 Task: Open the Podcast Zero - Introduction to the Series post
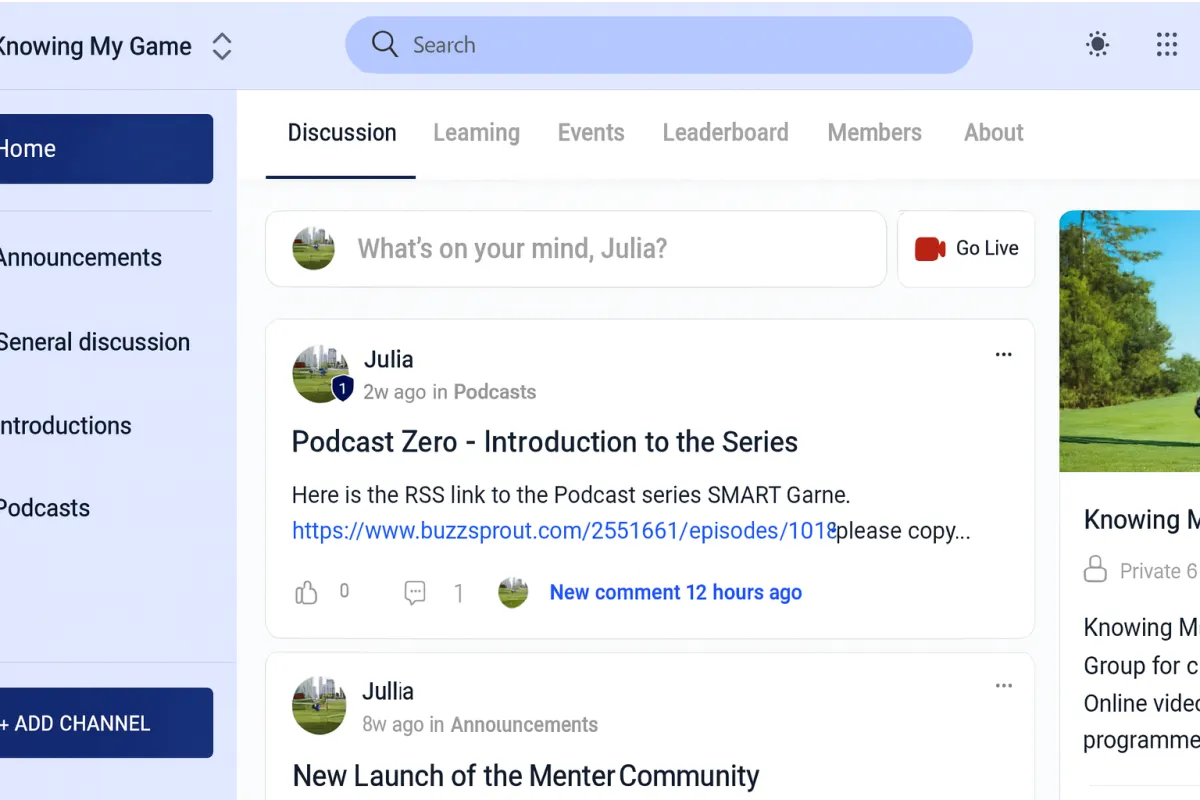[x=545, y=442]
